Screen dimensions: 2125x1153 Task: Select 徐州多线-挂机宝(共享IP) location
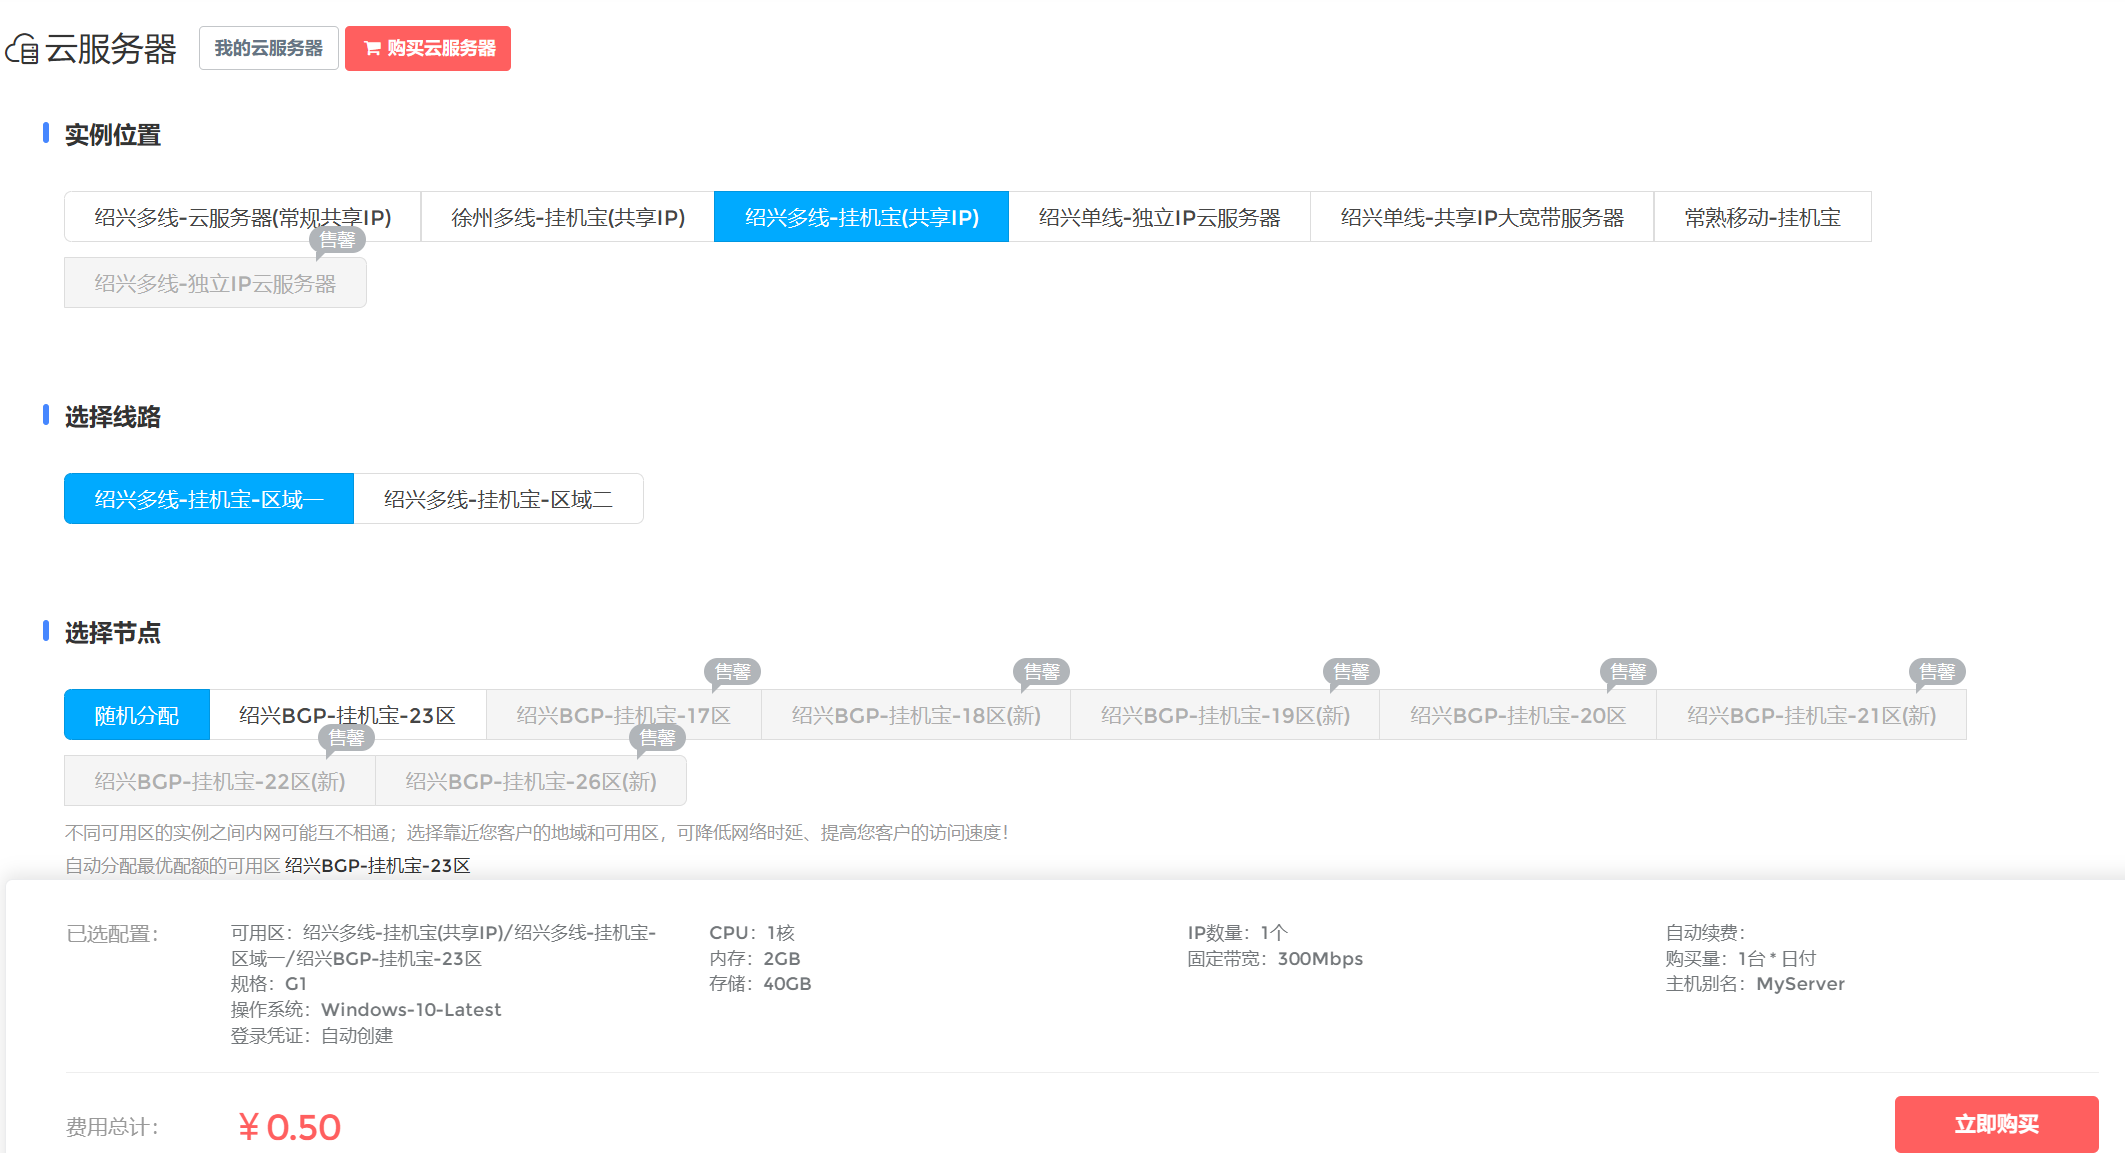567,217
